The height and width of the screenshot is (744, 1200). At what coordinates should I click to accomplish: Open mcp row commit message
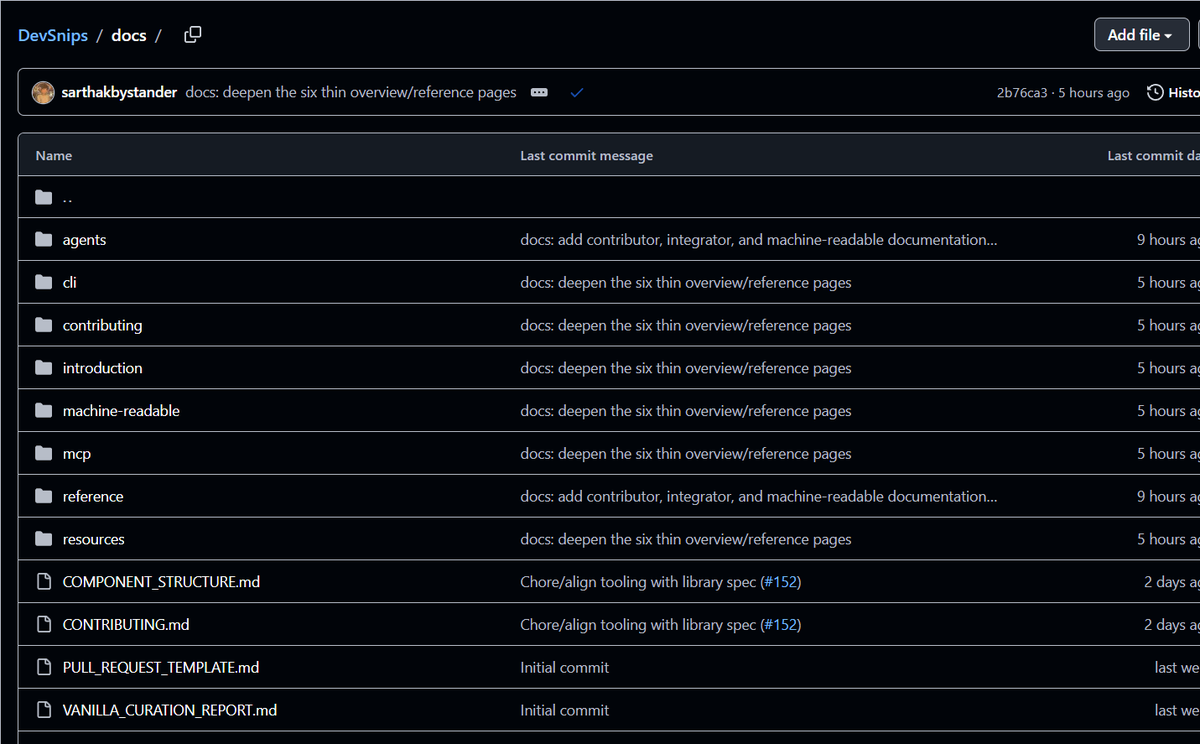[686, 454]
